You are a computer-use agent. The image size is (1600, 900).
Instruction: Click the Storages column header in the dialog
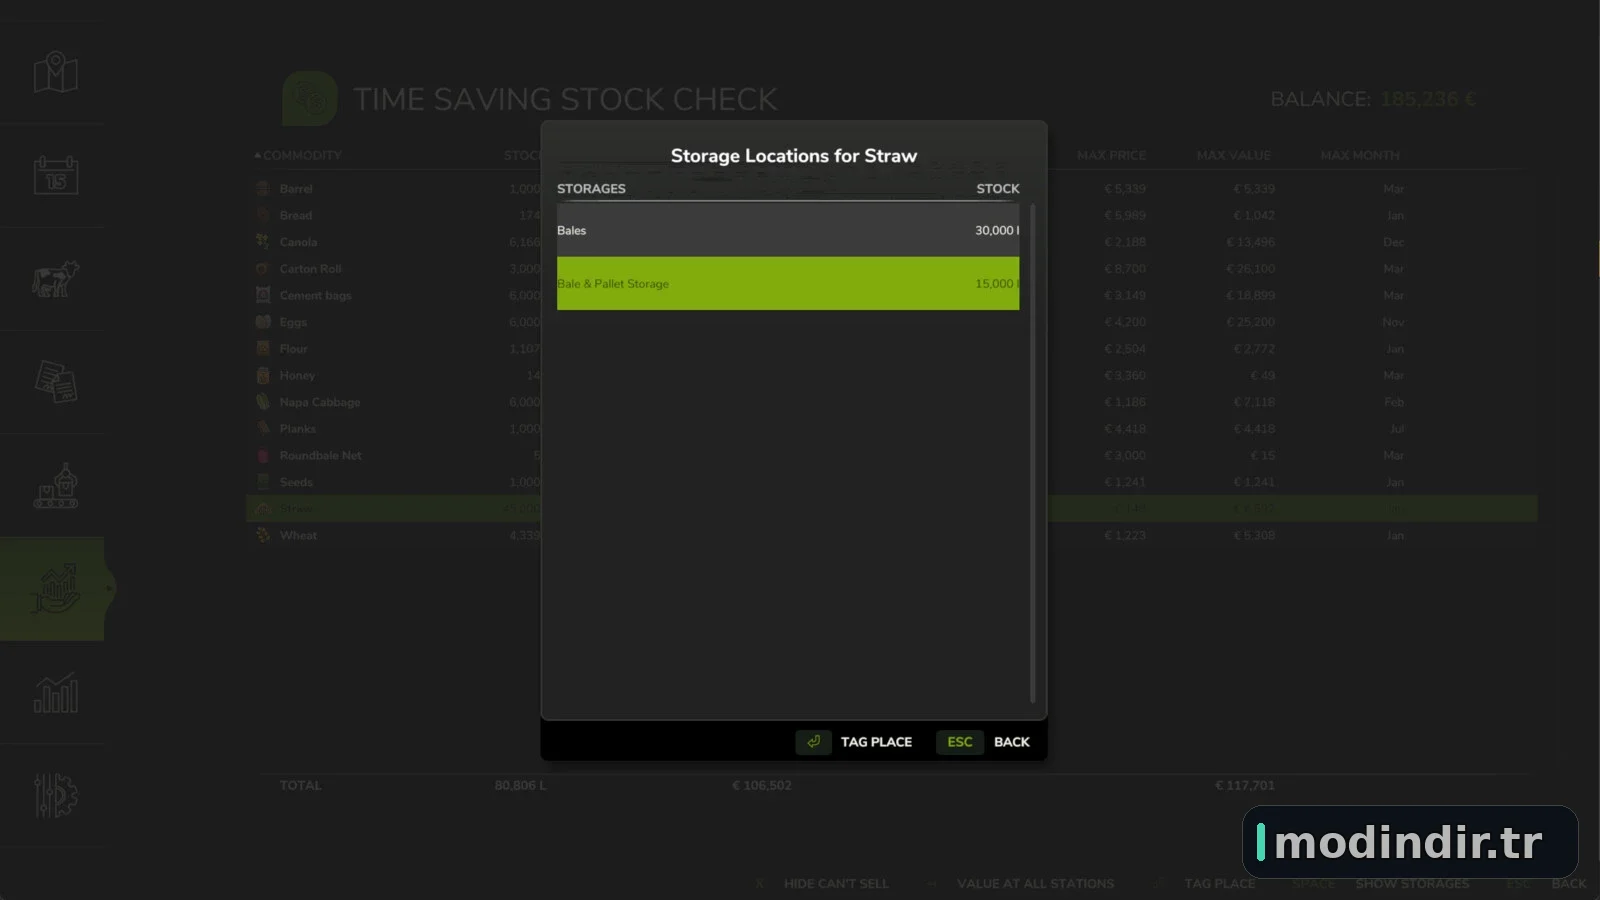[x=591, y=188]
